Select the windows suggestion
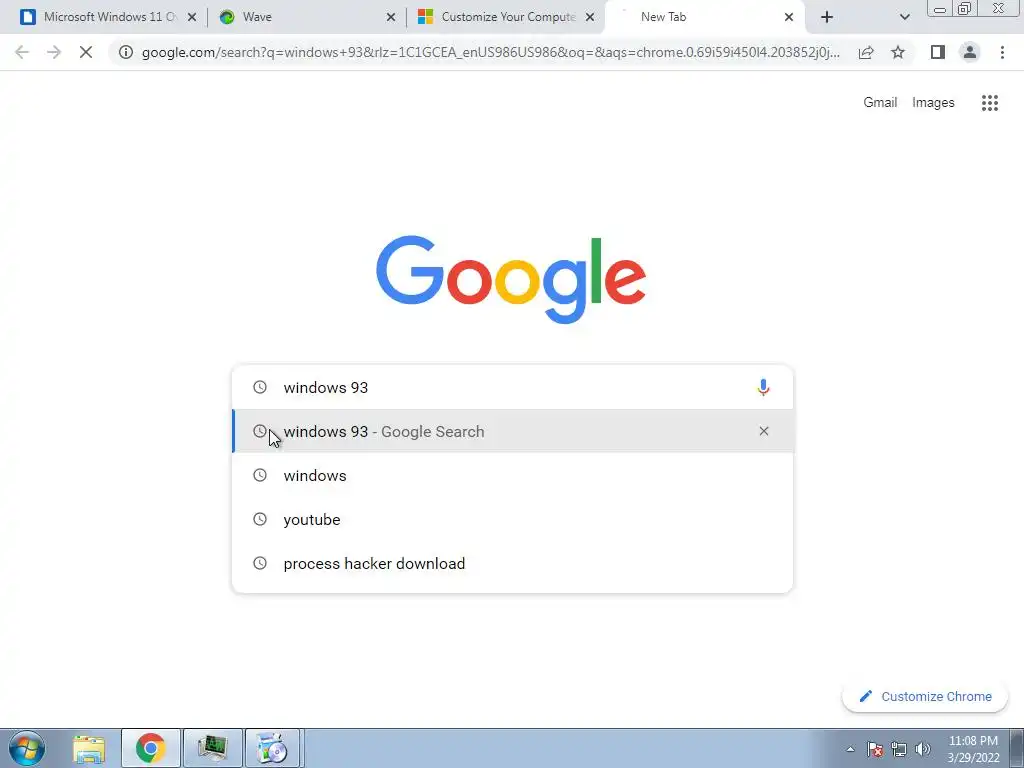Viewport: 1024px width, 768px height. click(513, 475)
